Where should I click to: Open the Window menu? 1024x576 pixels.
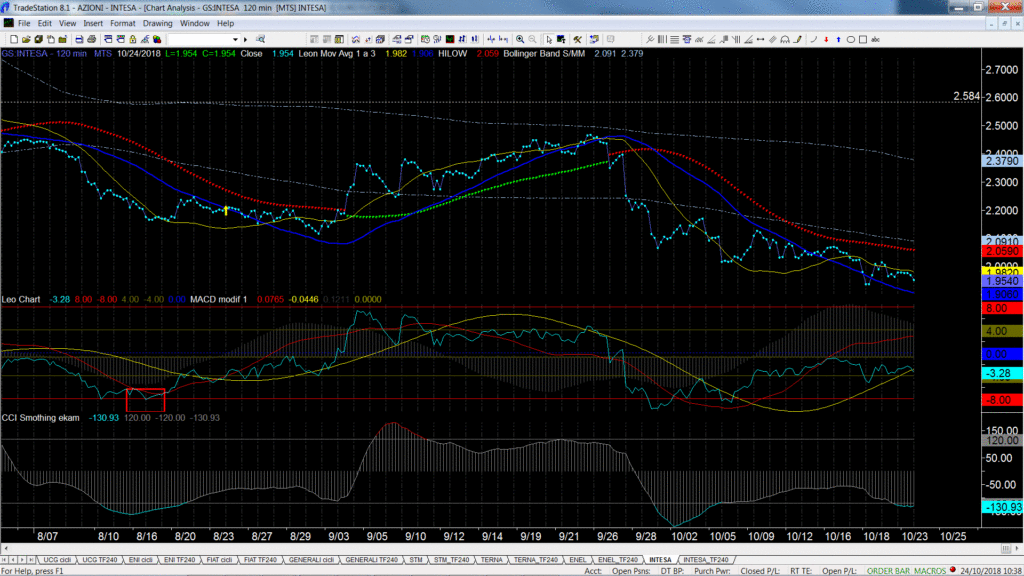click(195, 23)
